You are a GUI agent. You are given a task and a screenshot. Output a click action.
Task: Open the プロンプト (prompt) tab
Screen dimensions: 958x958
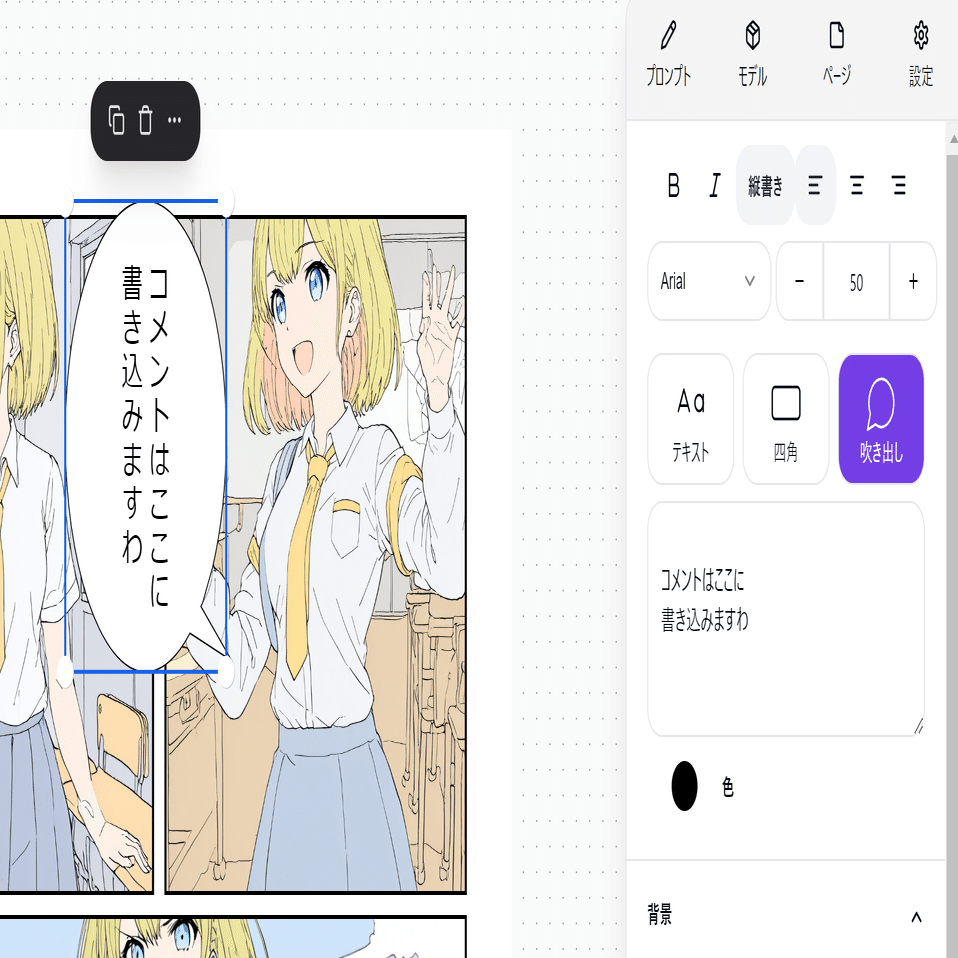click(668, 53)
